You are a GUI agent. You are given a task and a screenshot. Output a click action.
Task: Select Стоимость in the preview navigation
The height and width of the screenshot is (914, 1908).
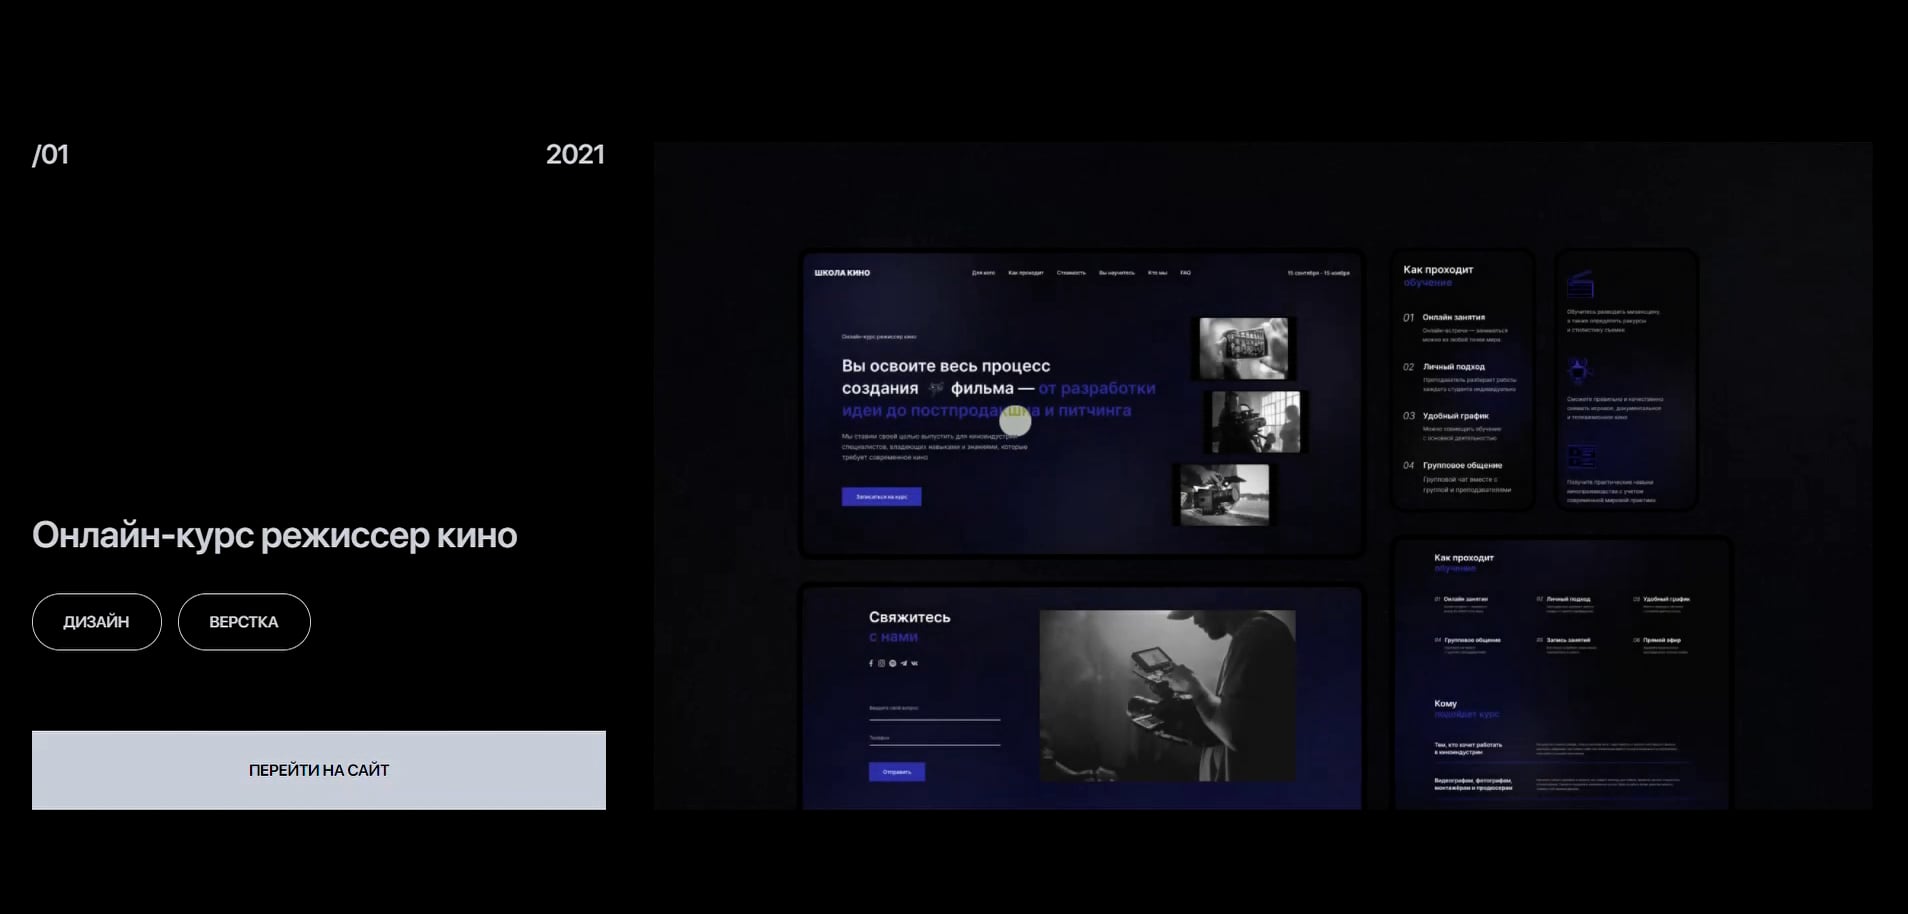coord(1071,273)
